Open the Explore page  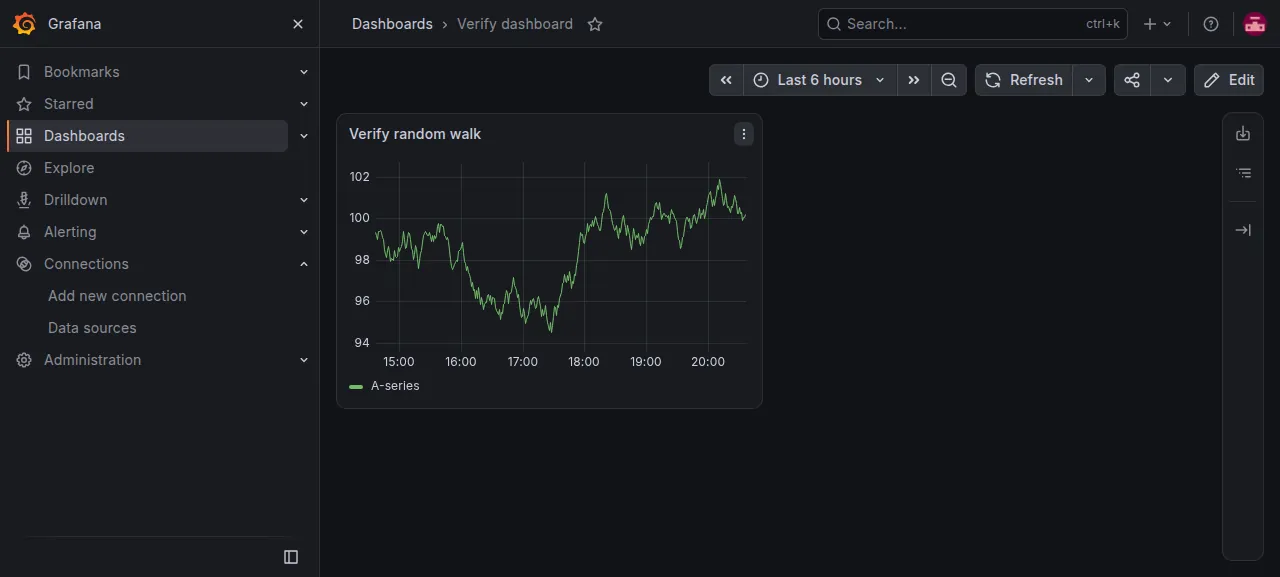[x=69, y=168]
